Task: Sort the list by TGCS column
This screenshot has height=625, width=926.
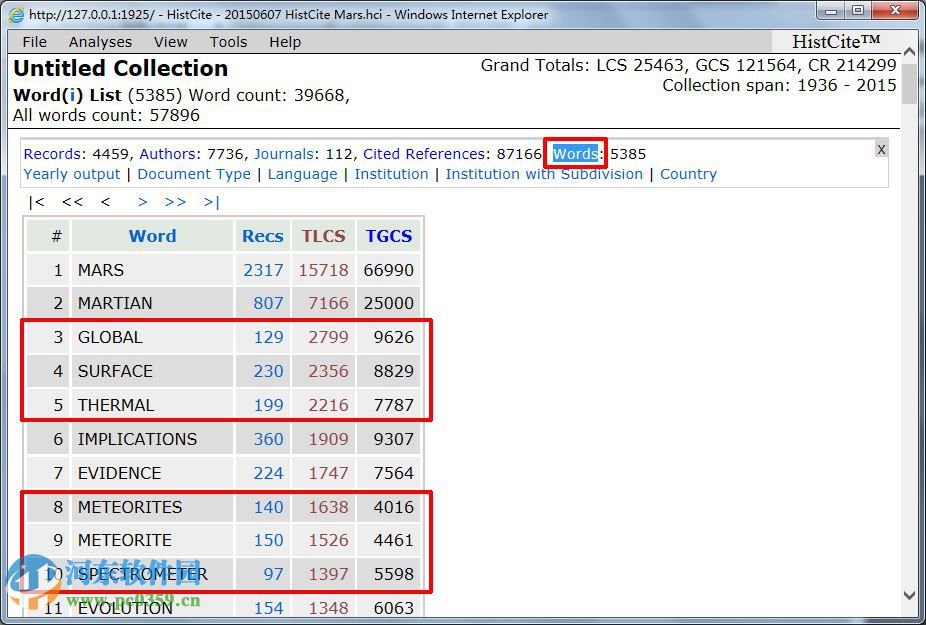Action: (388, 236)
